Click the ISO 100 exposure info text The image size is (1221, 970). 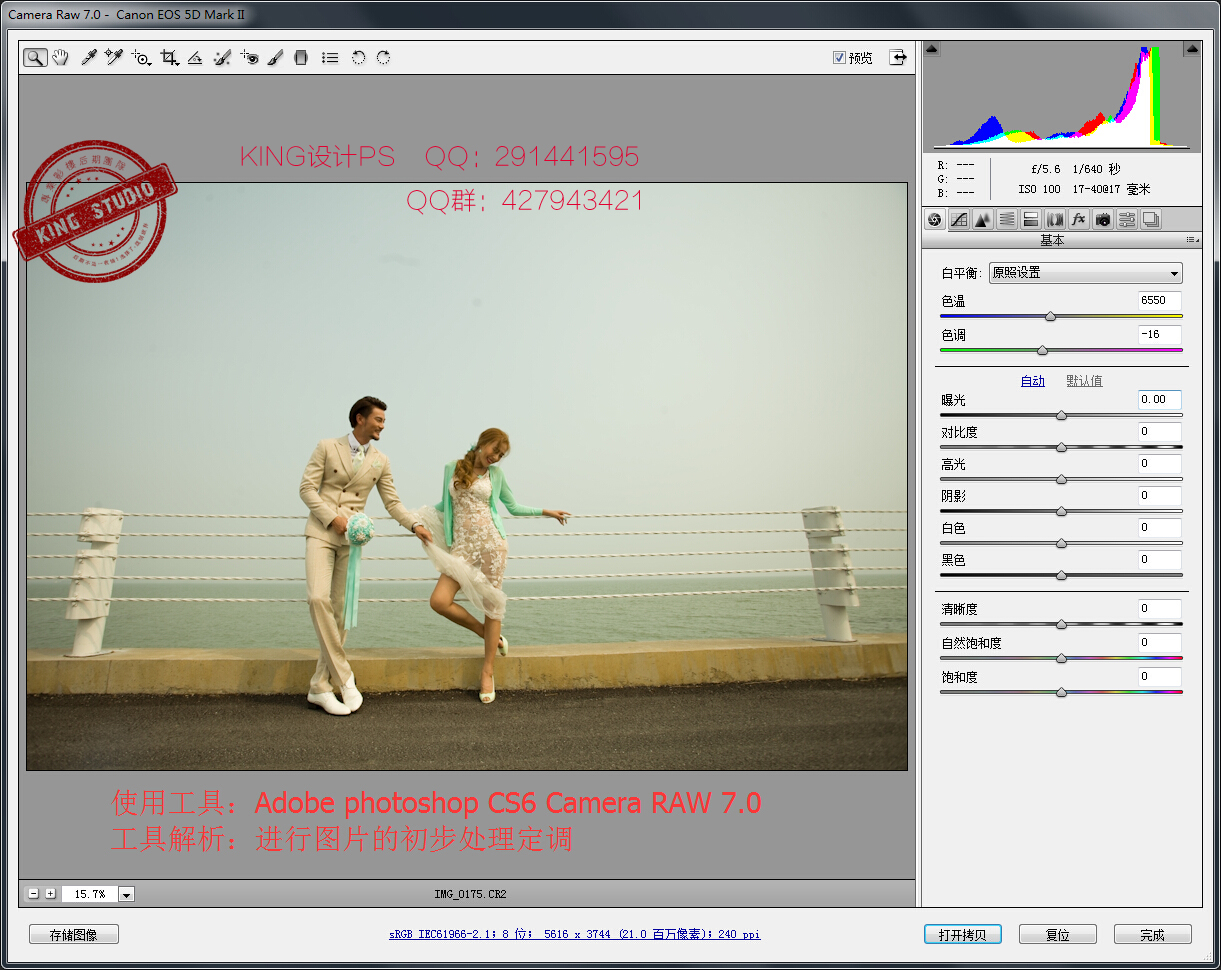1040,189
